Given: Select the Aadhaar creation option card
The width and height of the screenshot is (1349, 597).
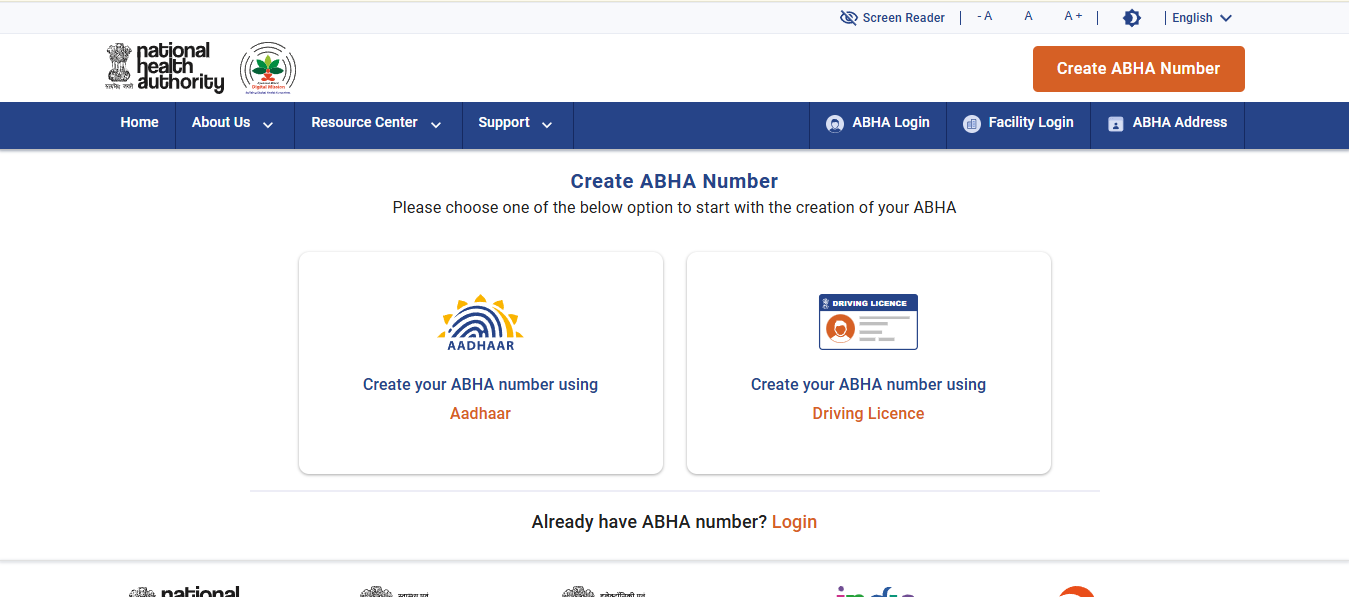Looking at the screenshot, I should click(x=480, y=362).
